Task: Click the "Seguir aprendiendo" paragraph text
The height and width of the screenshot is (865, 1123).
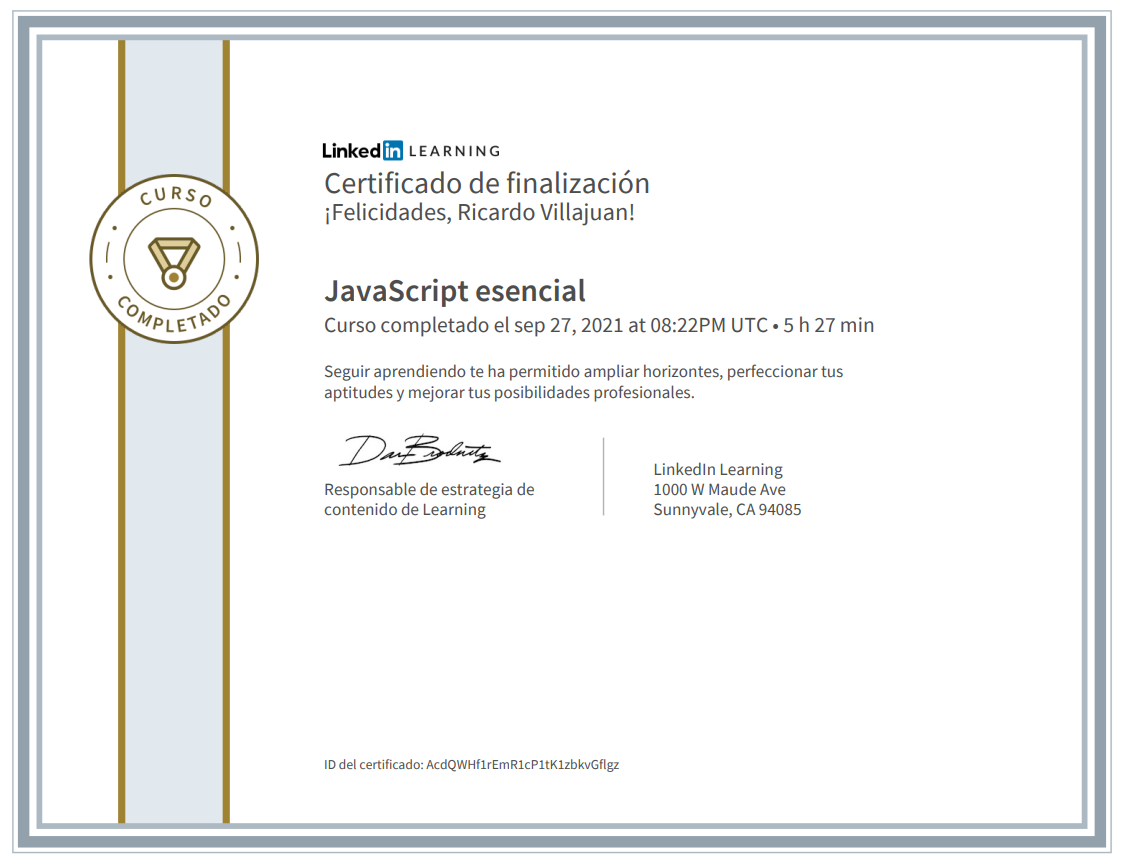Action: point(583,382)
